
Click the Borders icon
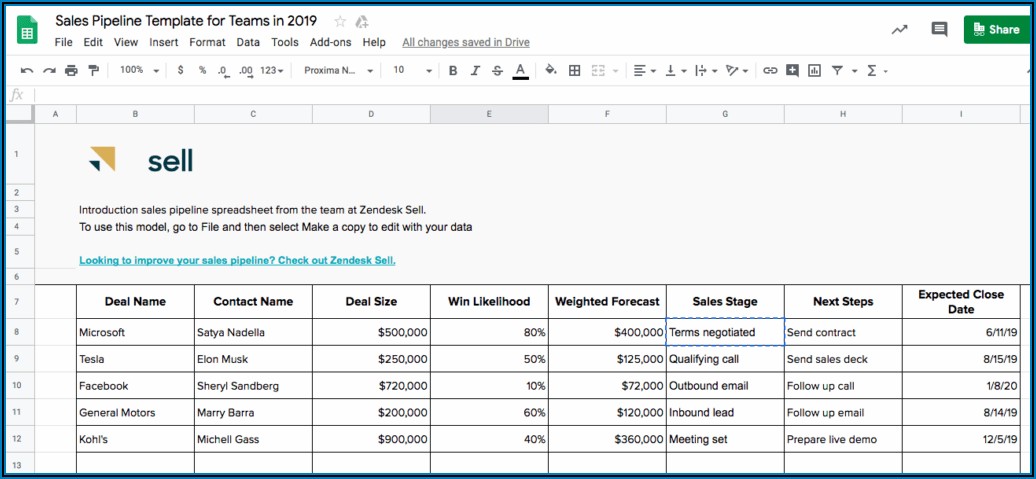coord(574,71)
